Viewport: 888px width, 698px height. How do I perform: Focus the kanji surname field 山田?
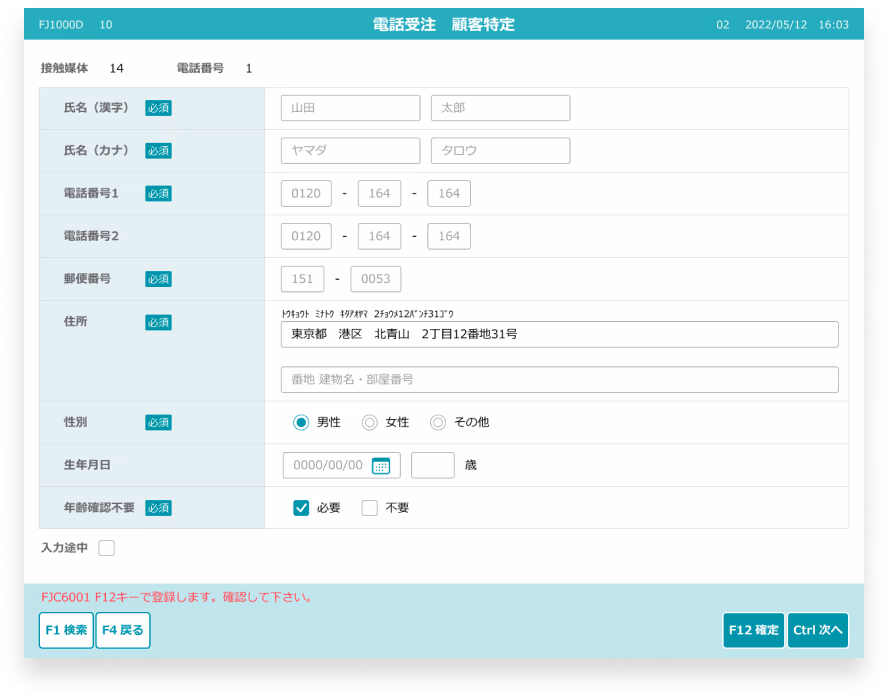coord(351,108)
